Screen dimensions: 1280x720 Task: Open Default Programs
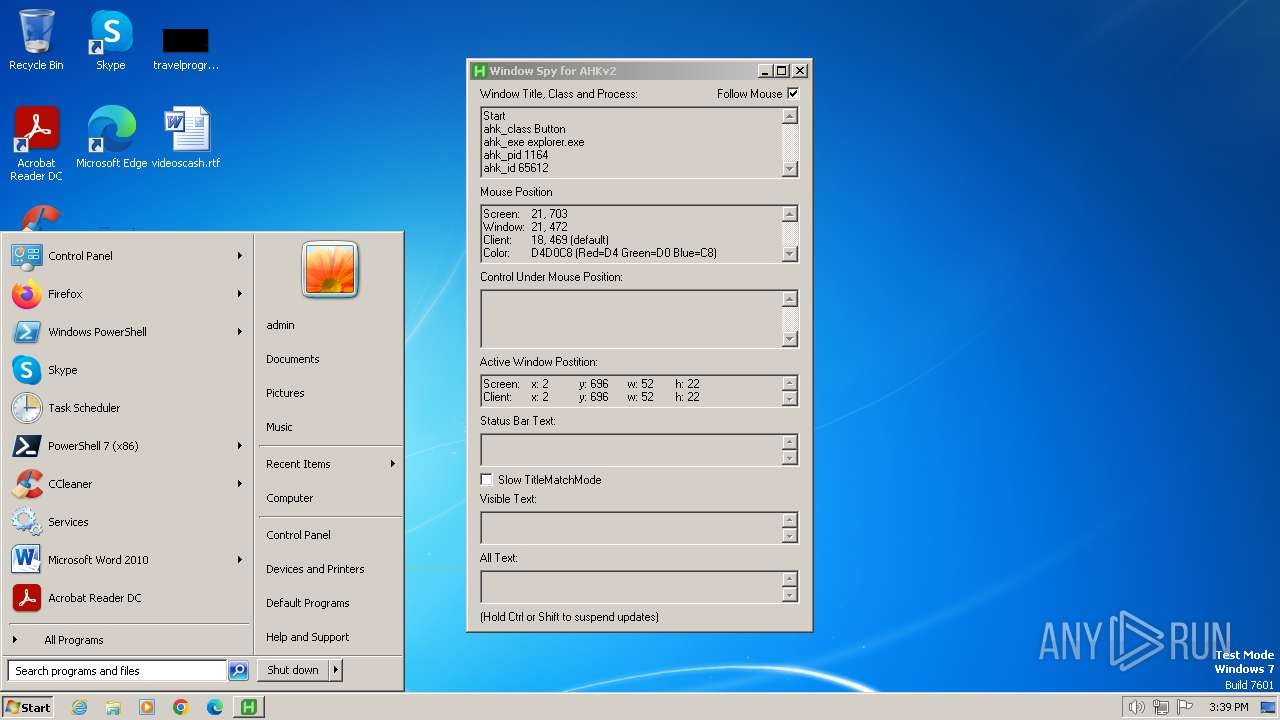308,603
